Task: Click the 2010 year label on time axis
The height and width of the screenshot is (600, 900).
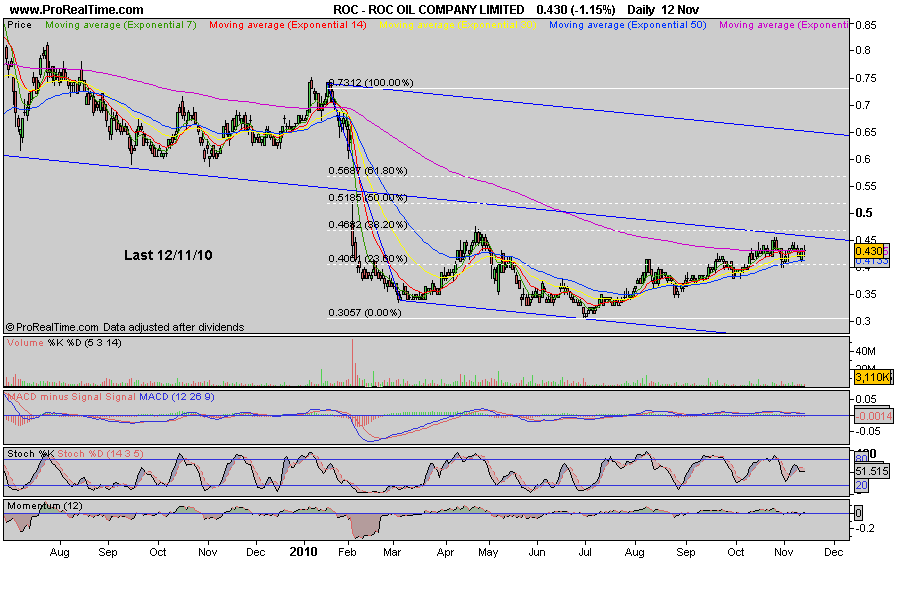Action: [x=303, y=552]
